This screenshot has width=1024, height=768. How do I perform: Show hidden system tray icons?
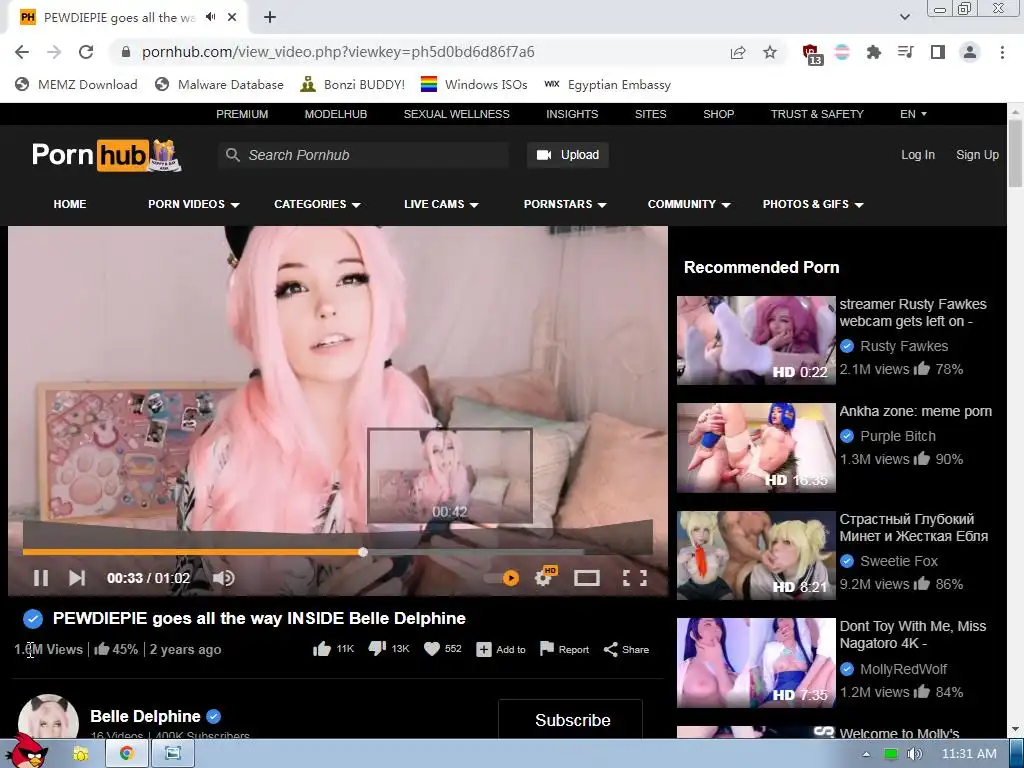click(866, 754)
